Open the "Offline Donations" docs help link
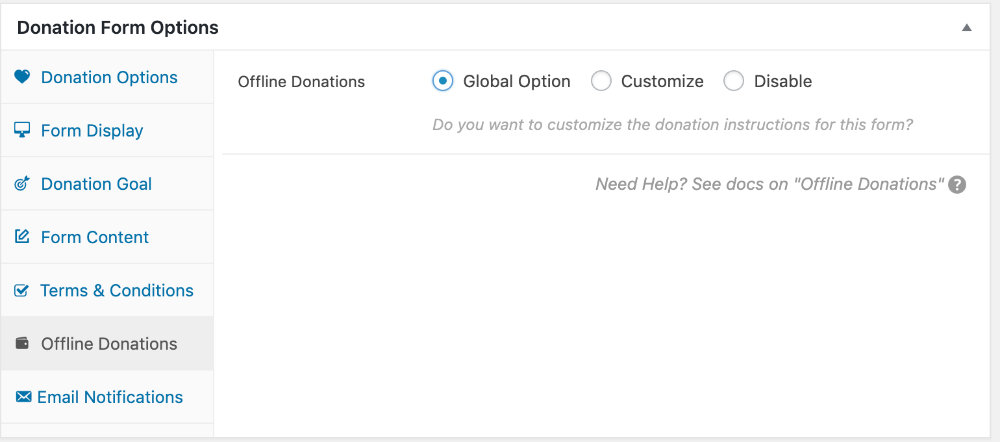The width and height of the screenshot is (1000, 442). click(770, 184)
